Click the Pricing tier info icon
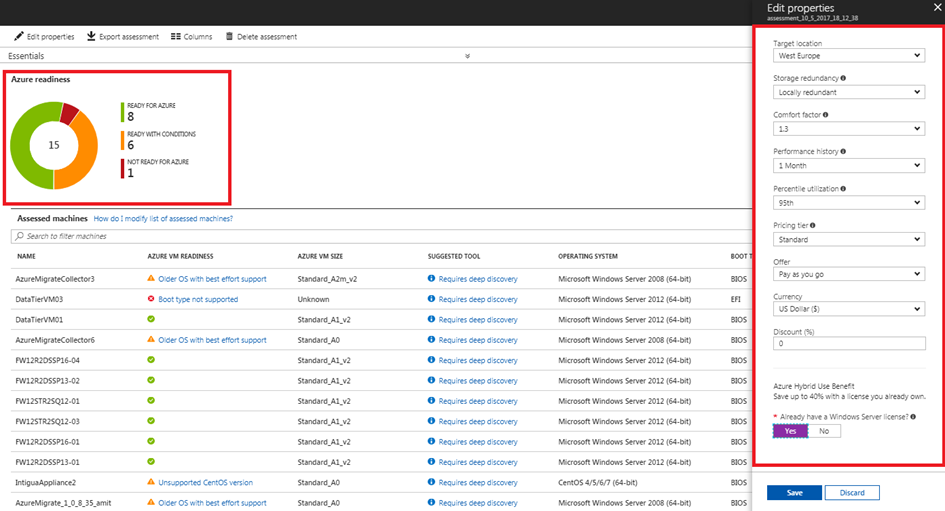The image size is (945, 511). coord(812,225)
